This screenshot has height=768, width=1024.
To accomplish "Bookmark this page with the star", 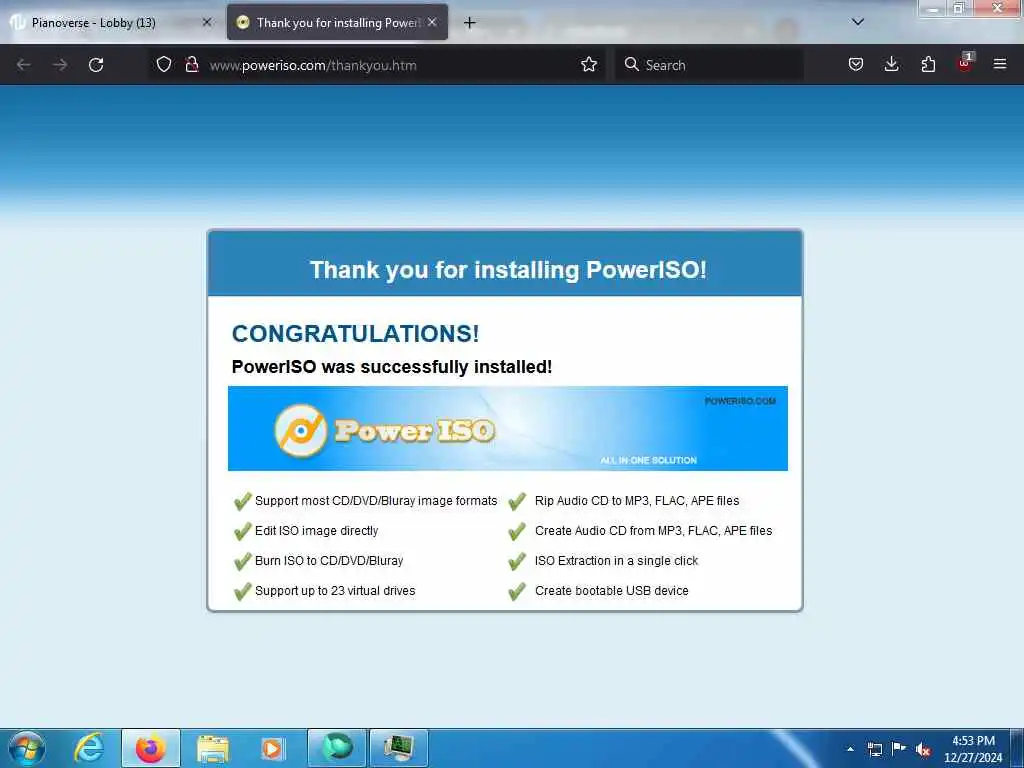I will click(x=589, y=65).
